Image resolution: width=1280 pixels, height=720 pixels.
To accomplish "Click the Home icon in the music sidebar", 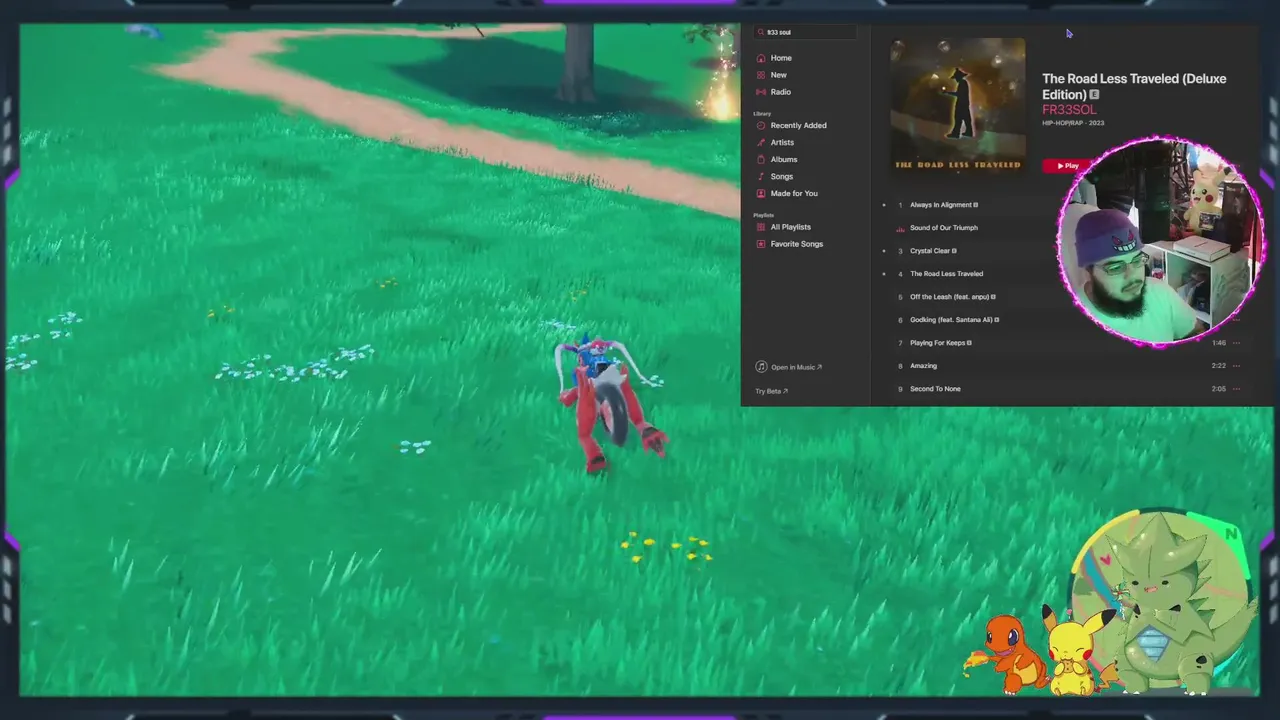I will (761, 58).
